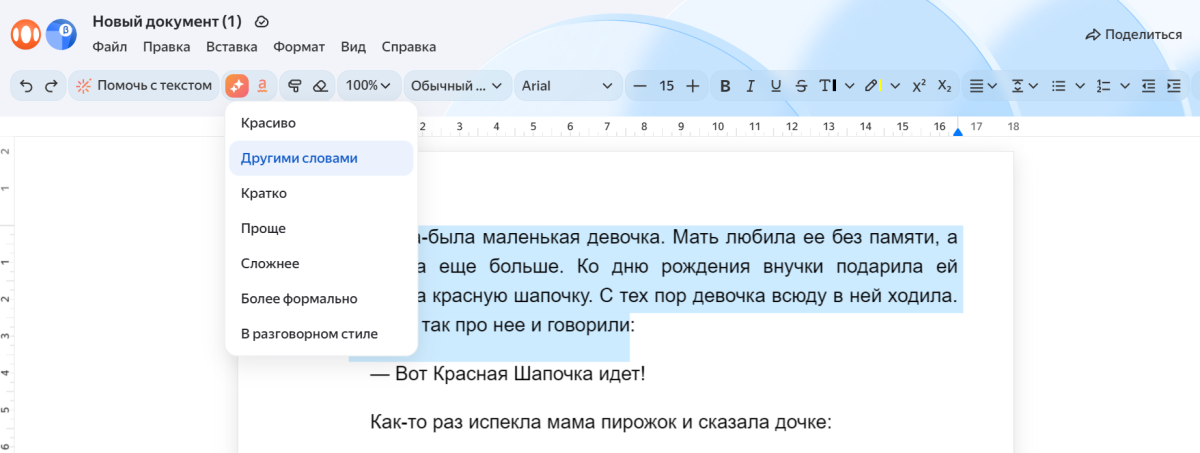Choose 'Другими словами' from the rewrite menu
The width and height of the screenshot is (1200, 453).
299,158
